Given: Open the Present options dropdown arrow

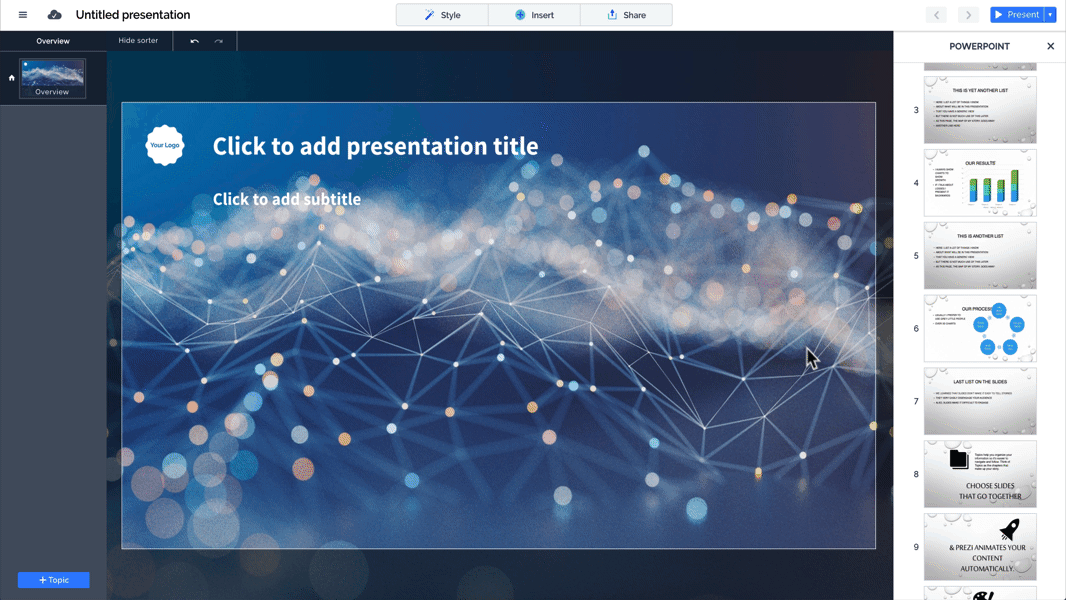Looking at the screenshot, I should (x=1050, y=14).
